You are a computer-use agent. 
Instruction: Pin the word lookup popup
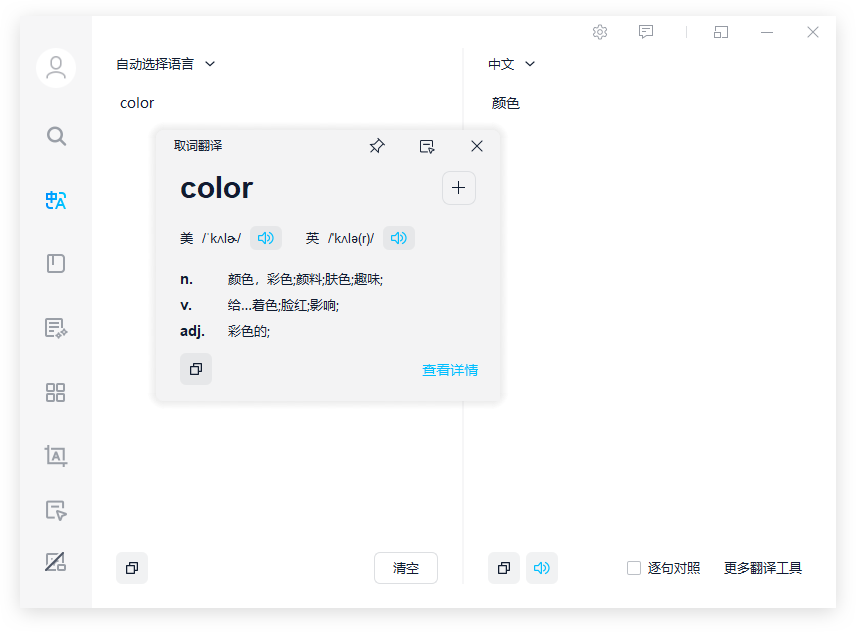coord(377,146)
